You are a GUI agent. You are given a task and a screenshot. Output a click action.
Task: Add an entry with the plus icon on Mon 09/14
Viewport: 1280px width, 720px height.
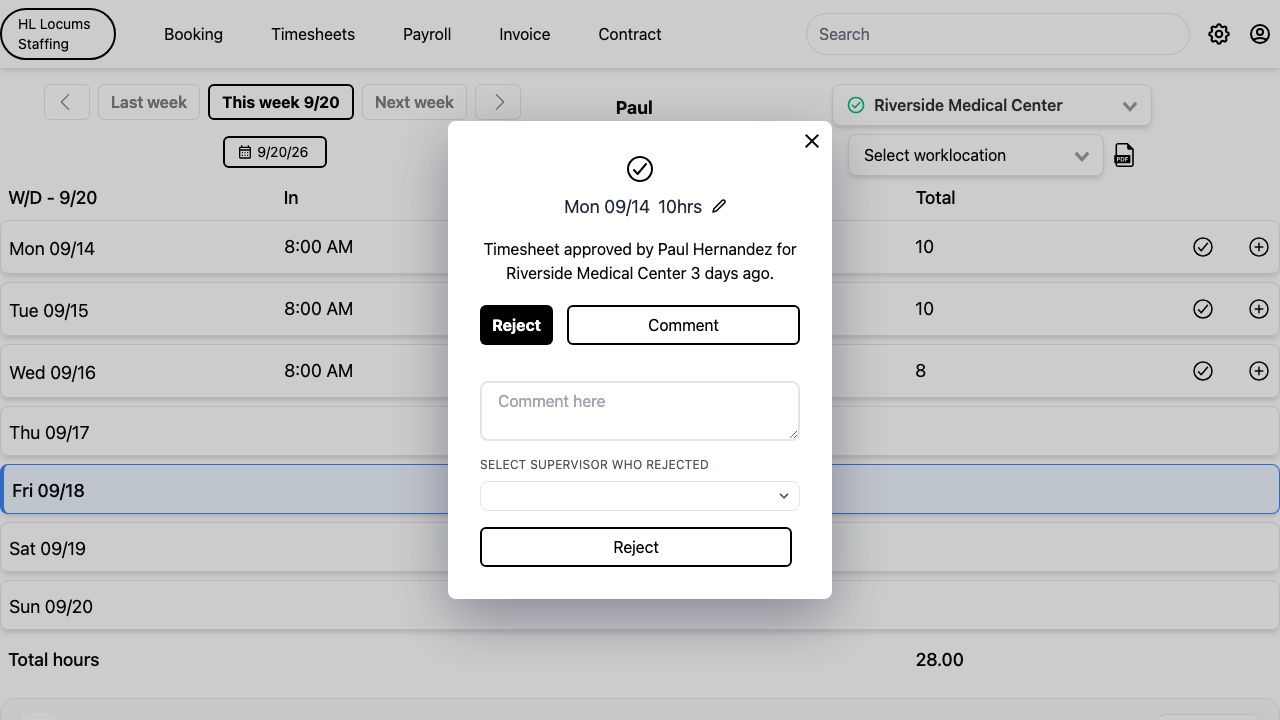[1259, 247]
